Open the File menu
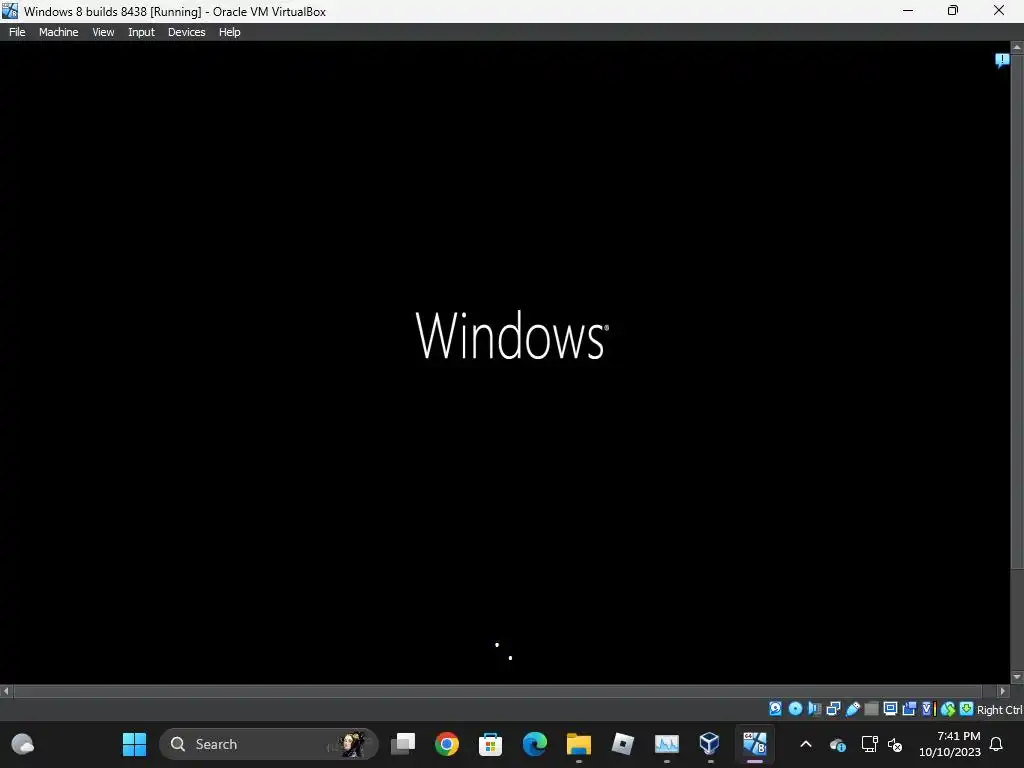Image resolution: width=1024 pixels, height=768 pixels. (17, 32)
